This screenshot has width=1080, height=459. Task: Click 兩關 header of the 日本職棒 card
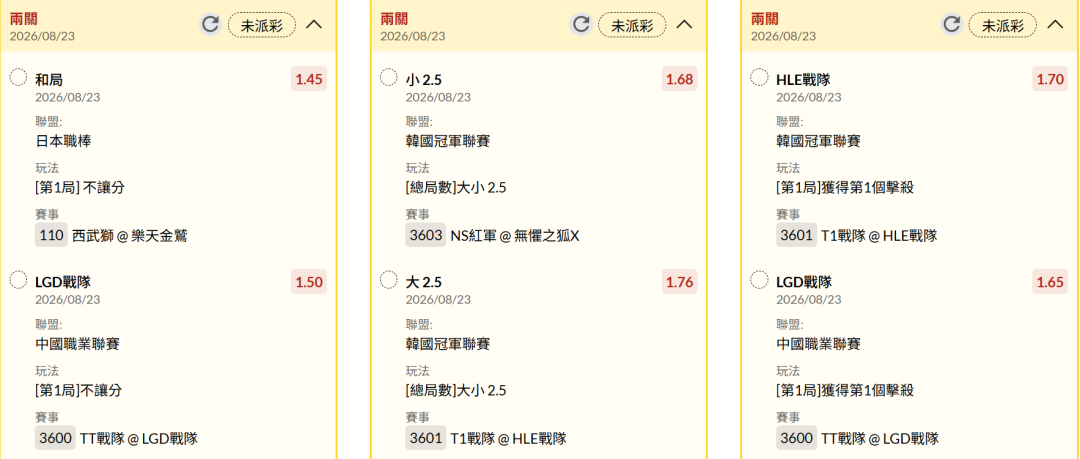pos(23,19)
